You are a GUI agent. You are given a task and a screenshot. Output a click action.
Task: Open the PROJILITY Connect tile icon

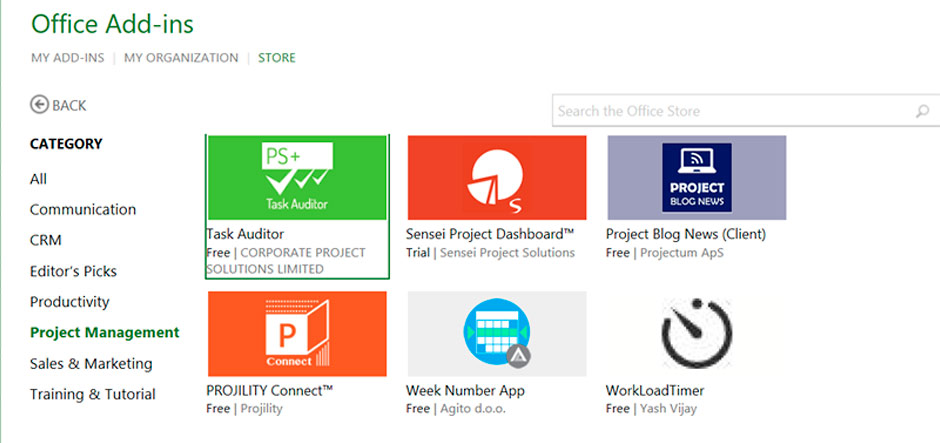point(297,334)
